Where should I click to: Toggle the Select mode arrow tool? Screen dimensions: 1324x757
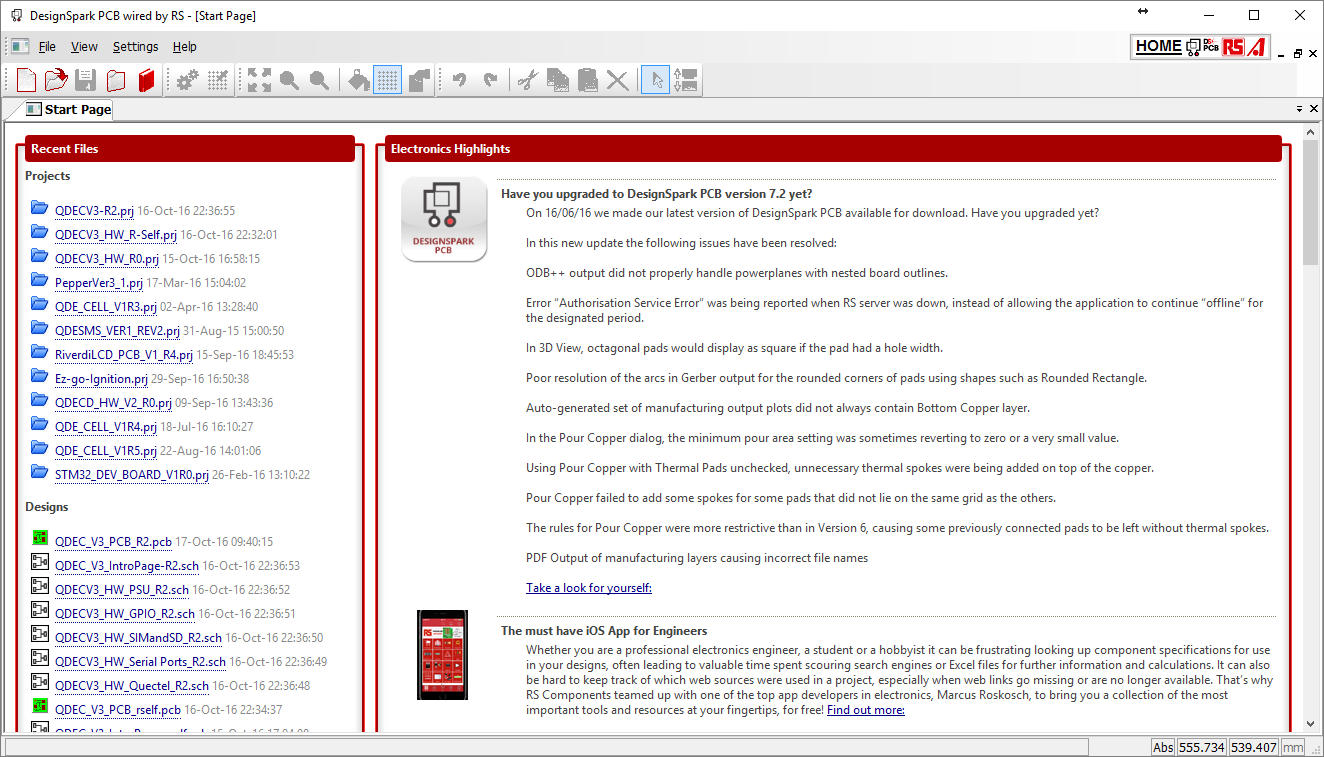[655, 81]
